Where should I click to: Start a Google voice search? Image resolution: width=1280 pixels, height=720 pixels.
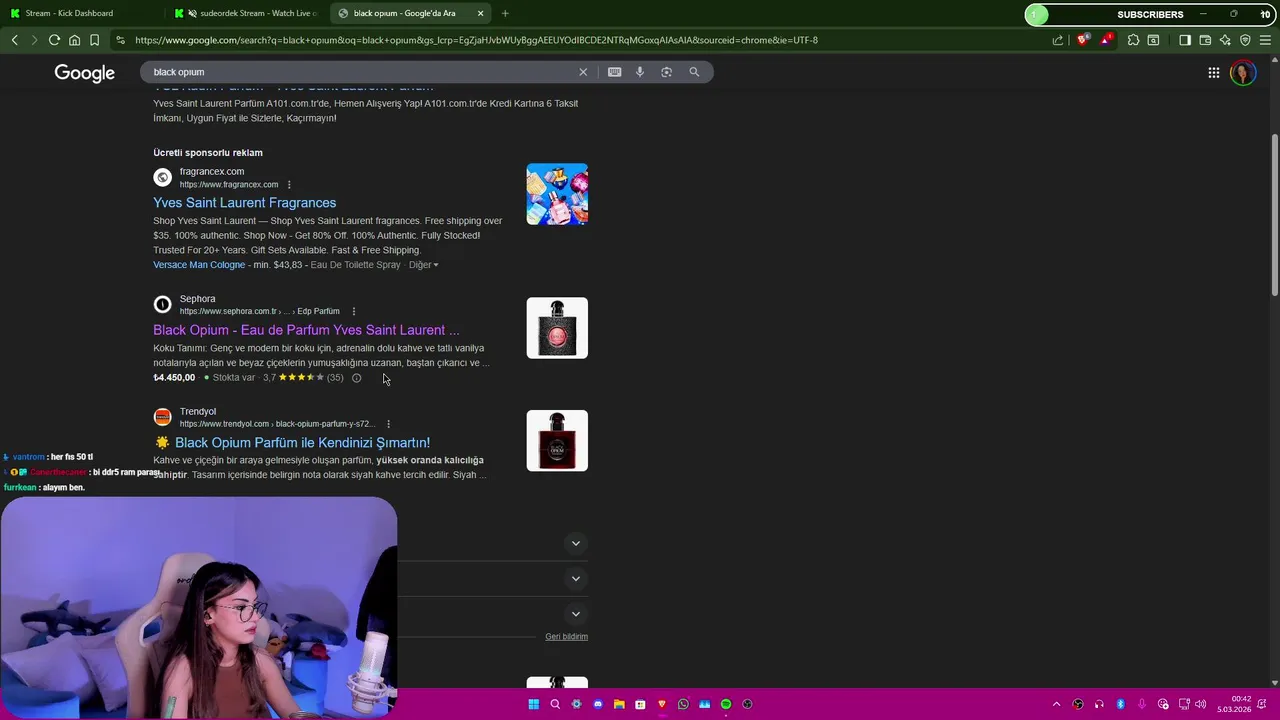tap(640, 72)
